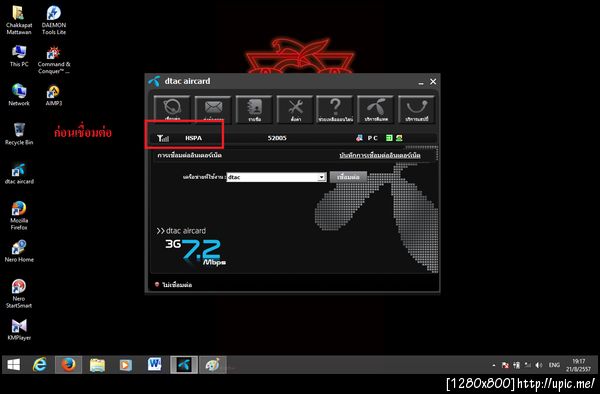Click the connect button beside the dtac dropdown
Screen dimensions: 600x394
[x=348, y=177]
